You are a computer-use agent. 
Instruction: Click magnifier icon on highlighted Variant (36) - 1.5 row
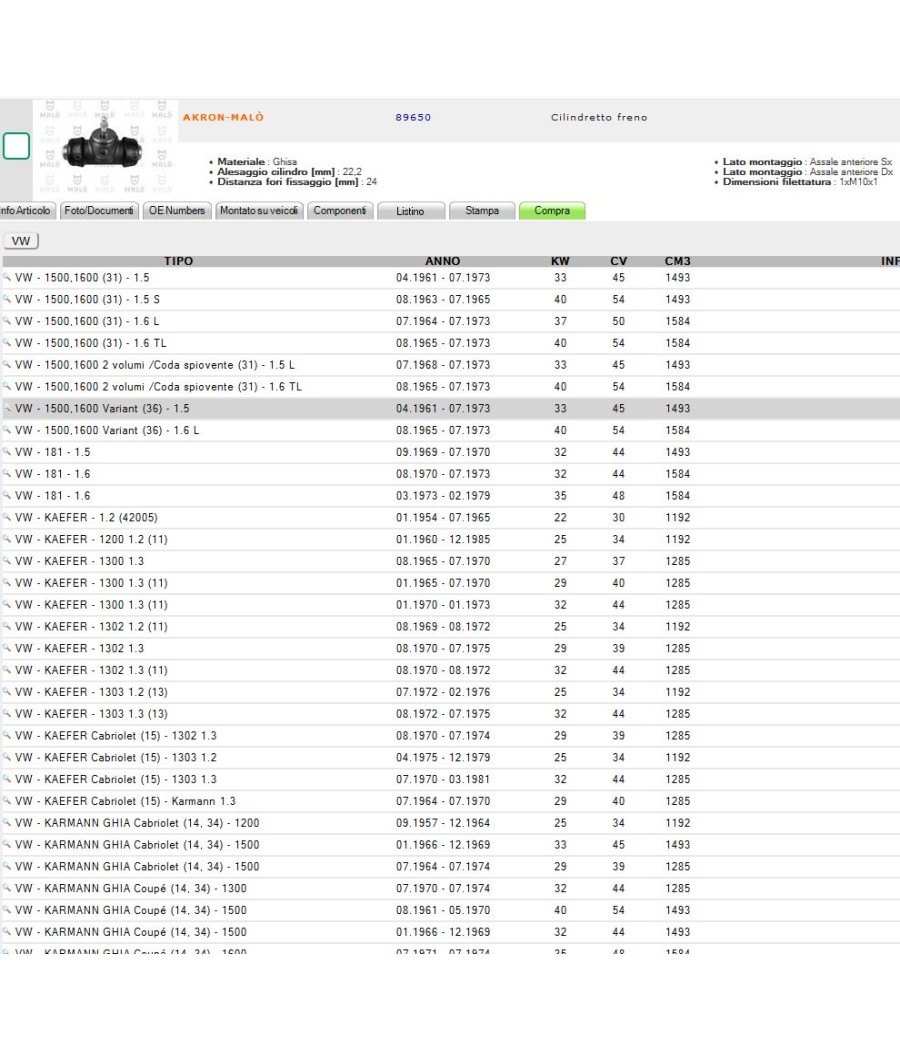click(7, 408)
